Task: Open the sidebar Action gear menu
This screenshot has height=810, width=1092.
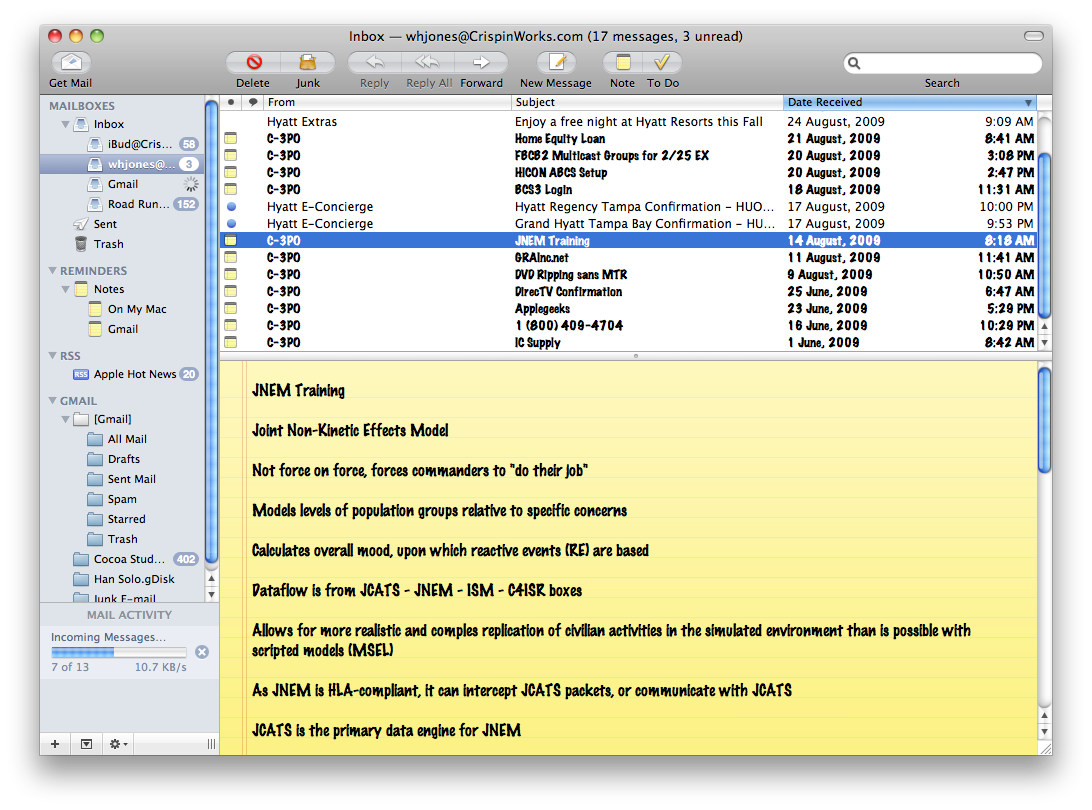Action: 118,744
